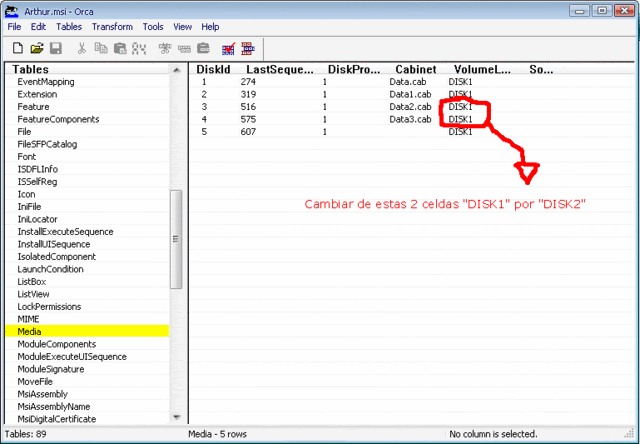Open the Help menu
The width and height of the screenshot is (640, 444).
210,27
